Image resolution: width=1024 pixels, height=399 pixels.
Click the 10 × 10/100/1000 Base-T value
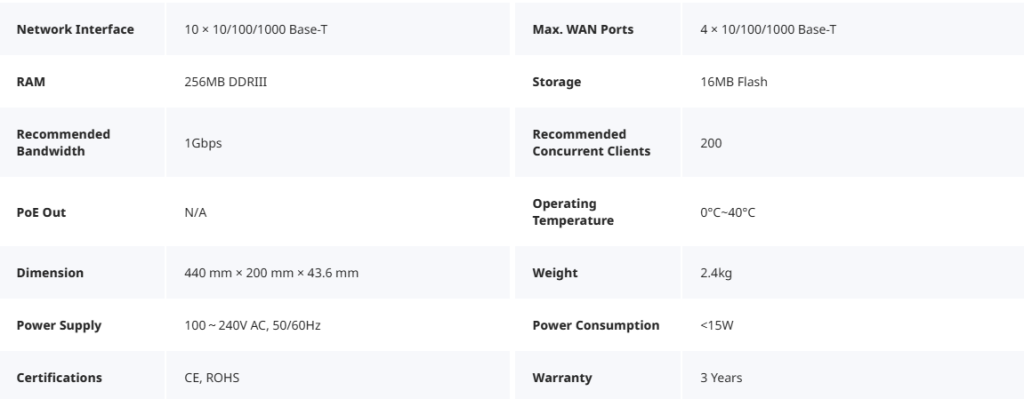[256, 29]
